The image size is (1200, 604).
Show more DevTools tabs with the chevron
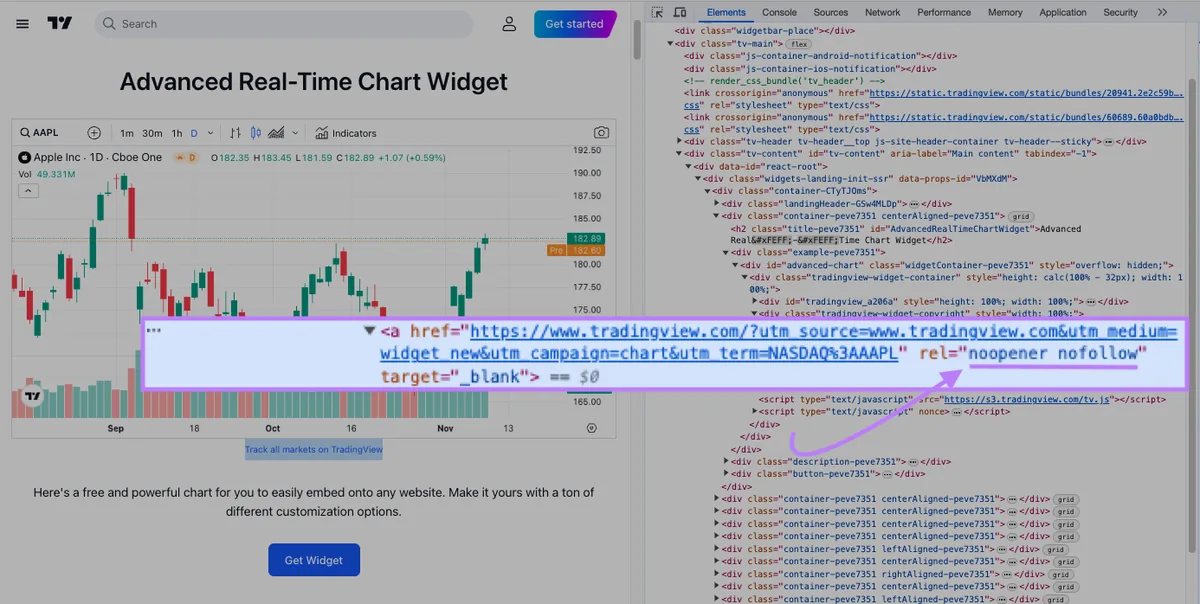tap(1162, 12)
